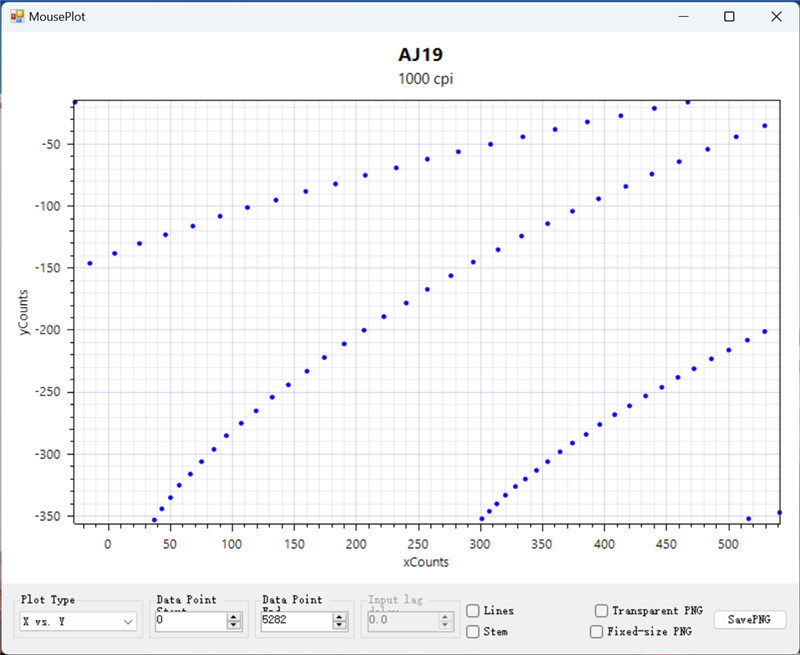800x655 pixels.
Task: Click the MousePlot app icon in title bar
Action: click(17, 16)
